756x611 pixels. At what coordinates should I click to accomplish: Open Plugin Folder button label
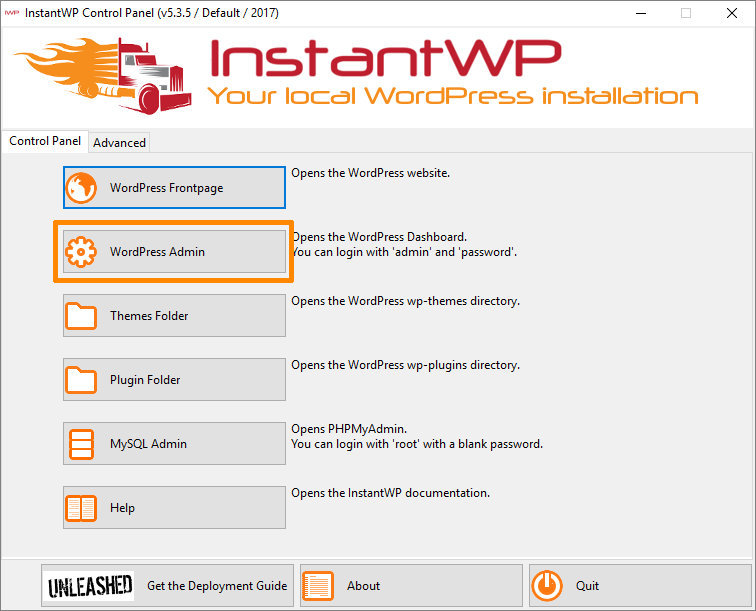(x=145, y=380)
